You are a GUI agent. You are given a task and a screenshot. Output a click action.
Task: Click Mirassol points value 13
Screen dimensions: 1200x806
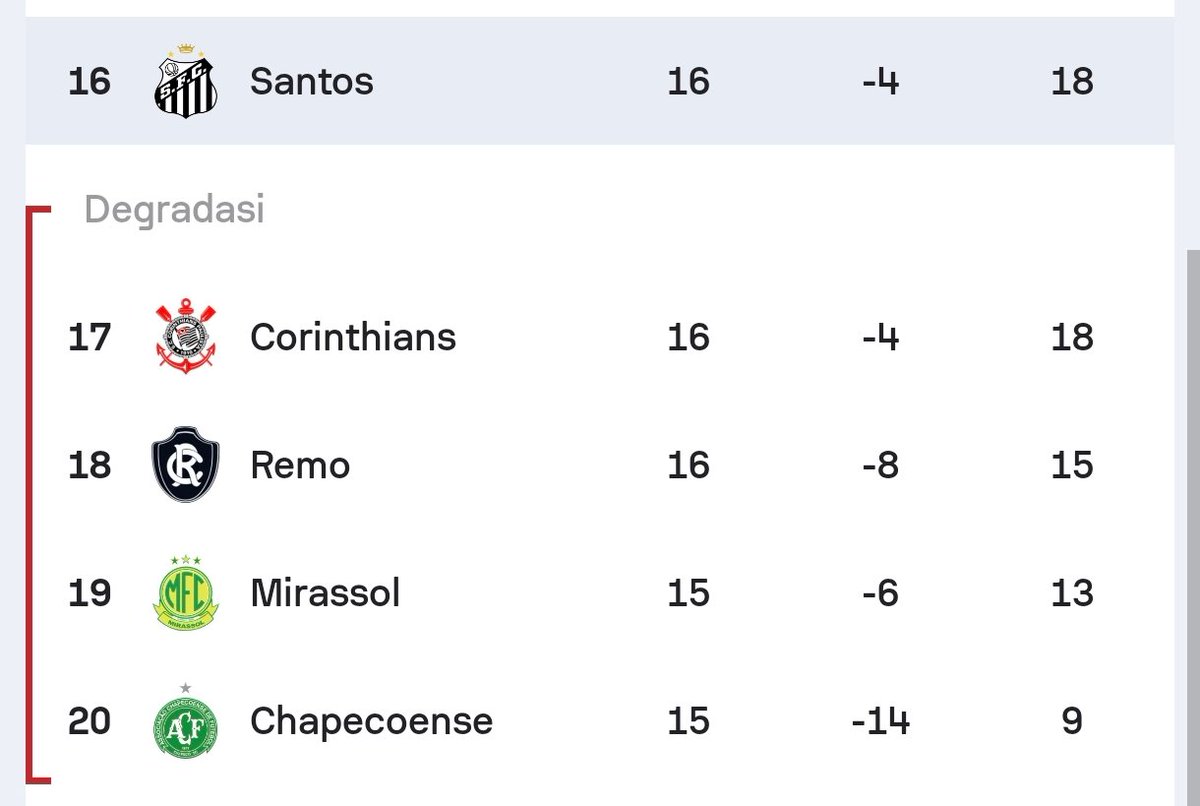pyautogui.click(x=1072, y=593)
